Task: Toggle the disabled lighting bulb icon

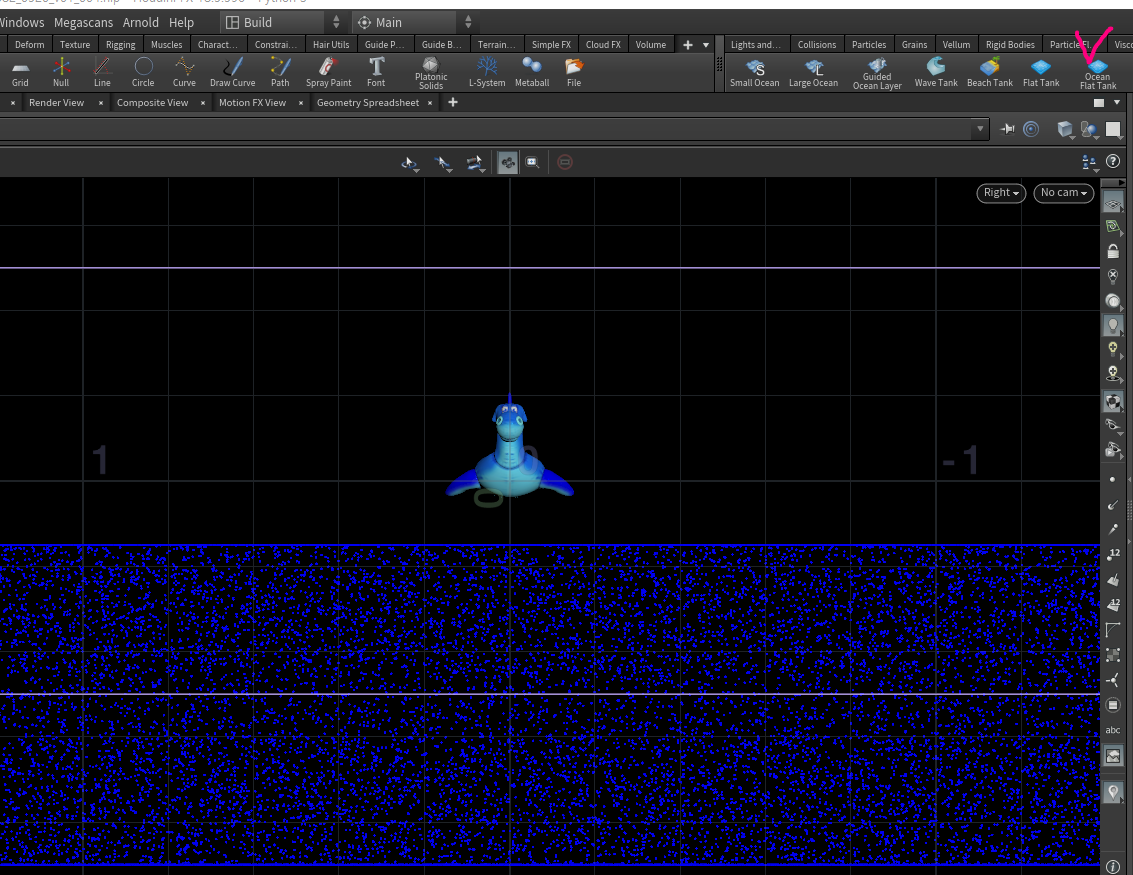Action: 1113,276
